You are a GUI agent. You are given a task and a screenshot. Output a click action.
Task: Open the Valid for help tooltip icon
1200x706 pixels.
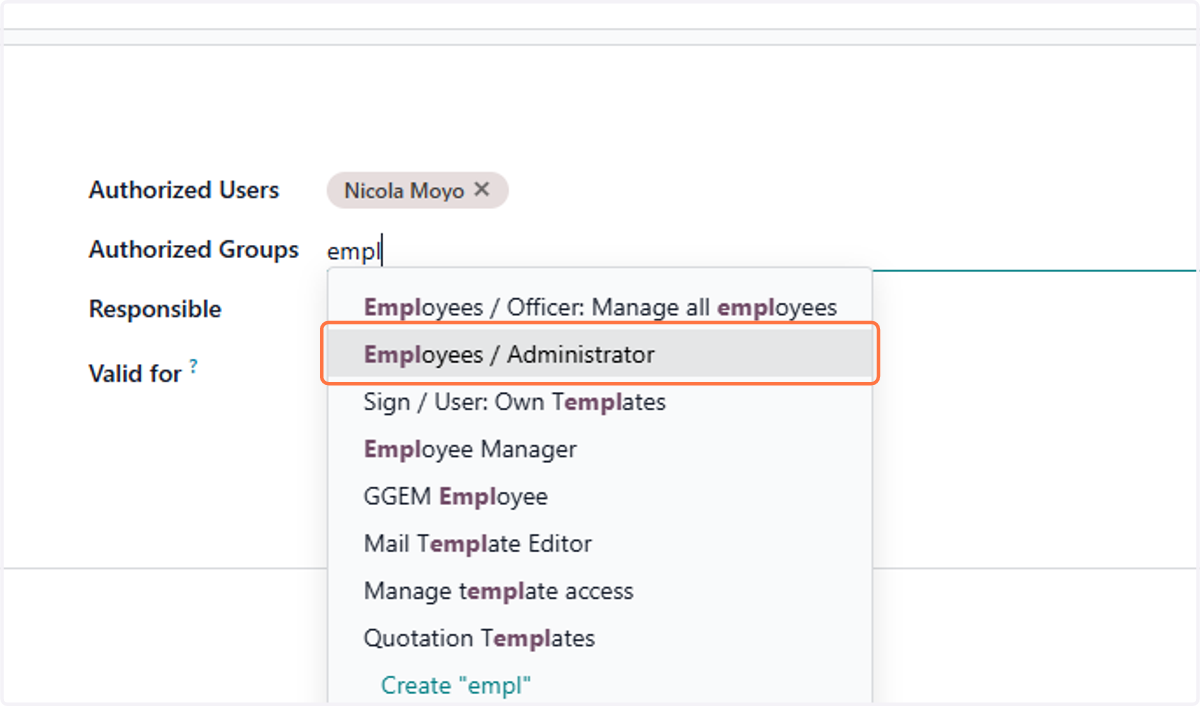(x=193, y=367)
